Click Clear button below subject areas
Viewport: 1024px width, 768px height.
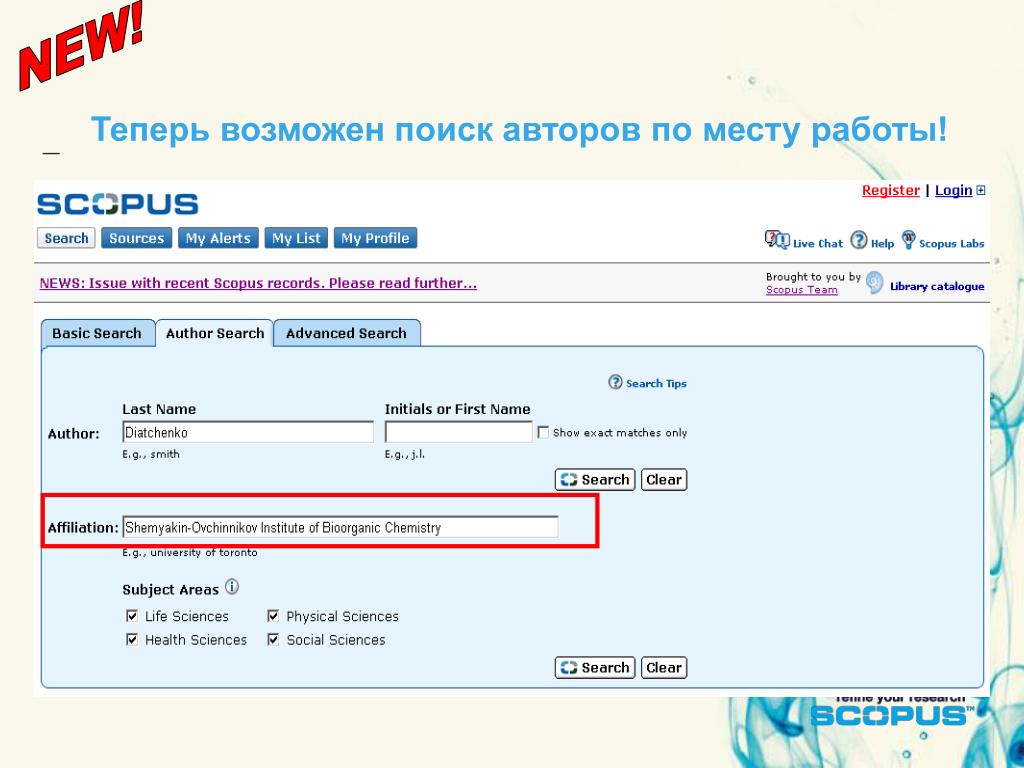pos(664,667)
